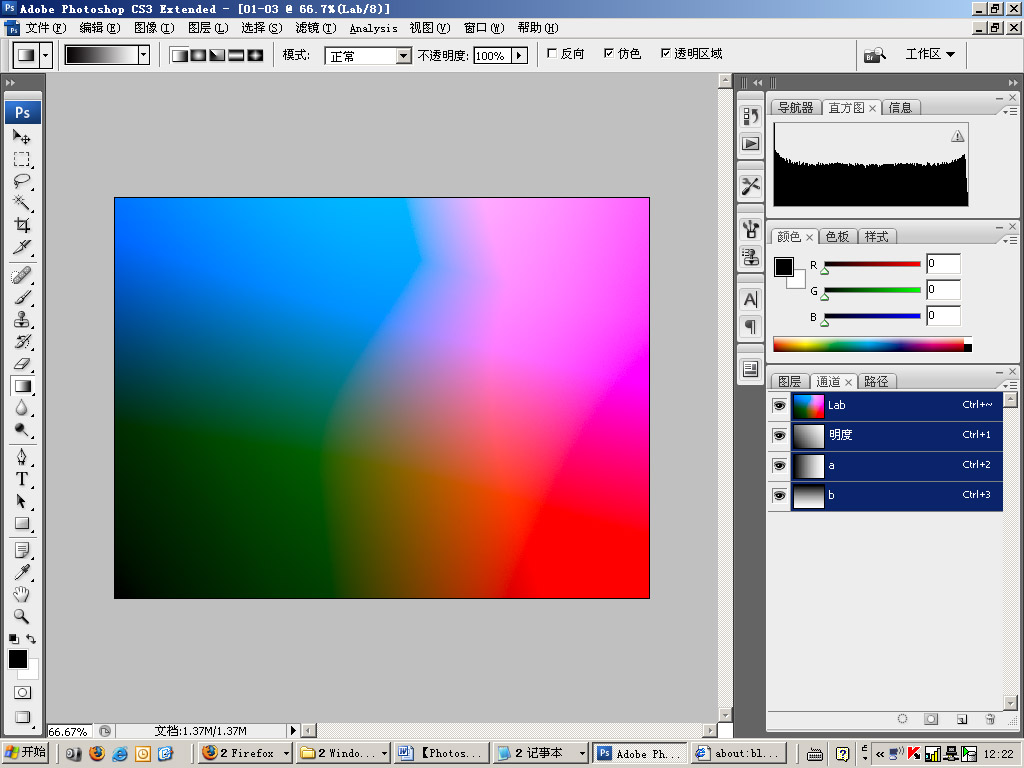The height and width of the screenshot is (768, 1024).
Task: Select the Clone Stamp tool
Action: click(x=22, y=320)
